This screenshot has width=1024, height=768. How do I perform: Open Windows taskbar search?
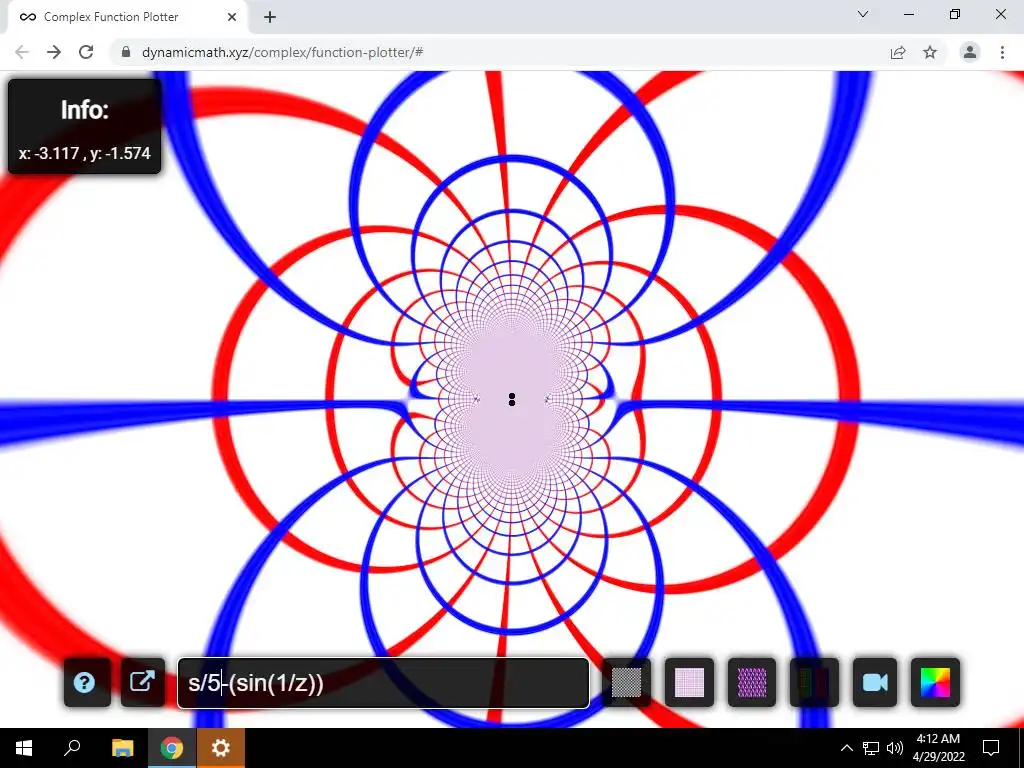[72, 748]
